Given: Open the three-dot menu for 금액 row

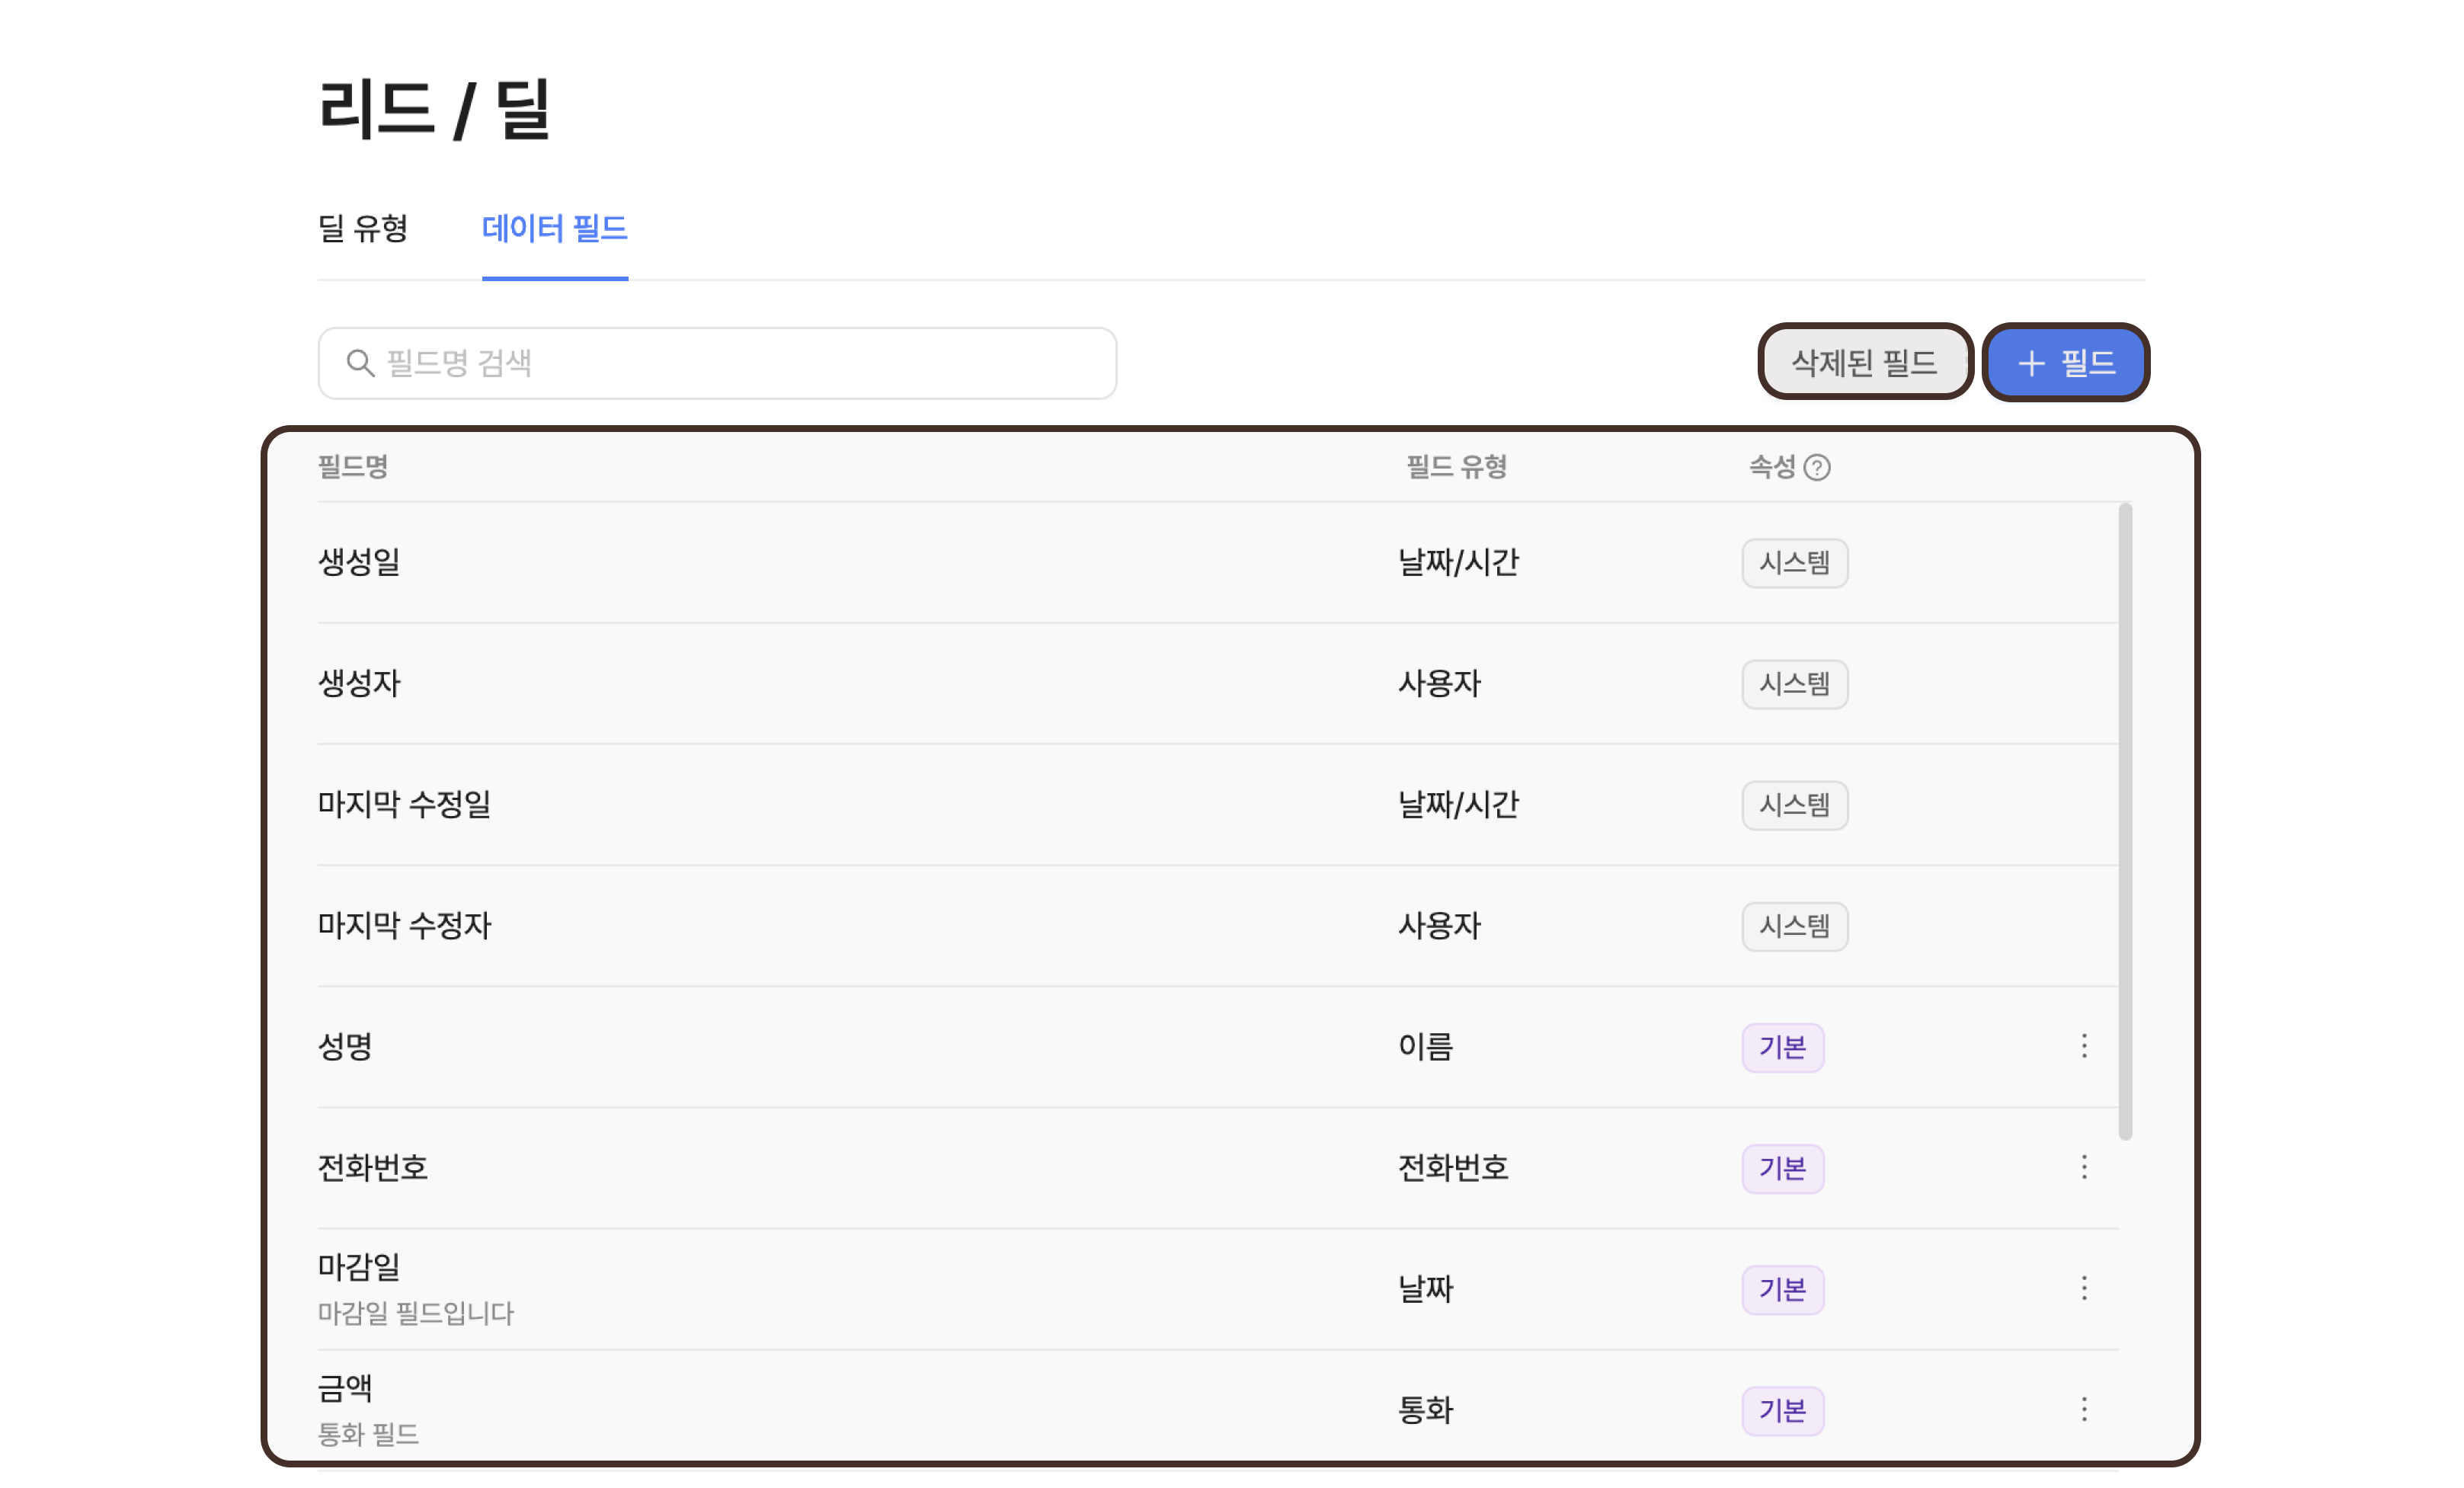Looking at the screenshot, I should (x=2084, y=1409).
